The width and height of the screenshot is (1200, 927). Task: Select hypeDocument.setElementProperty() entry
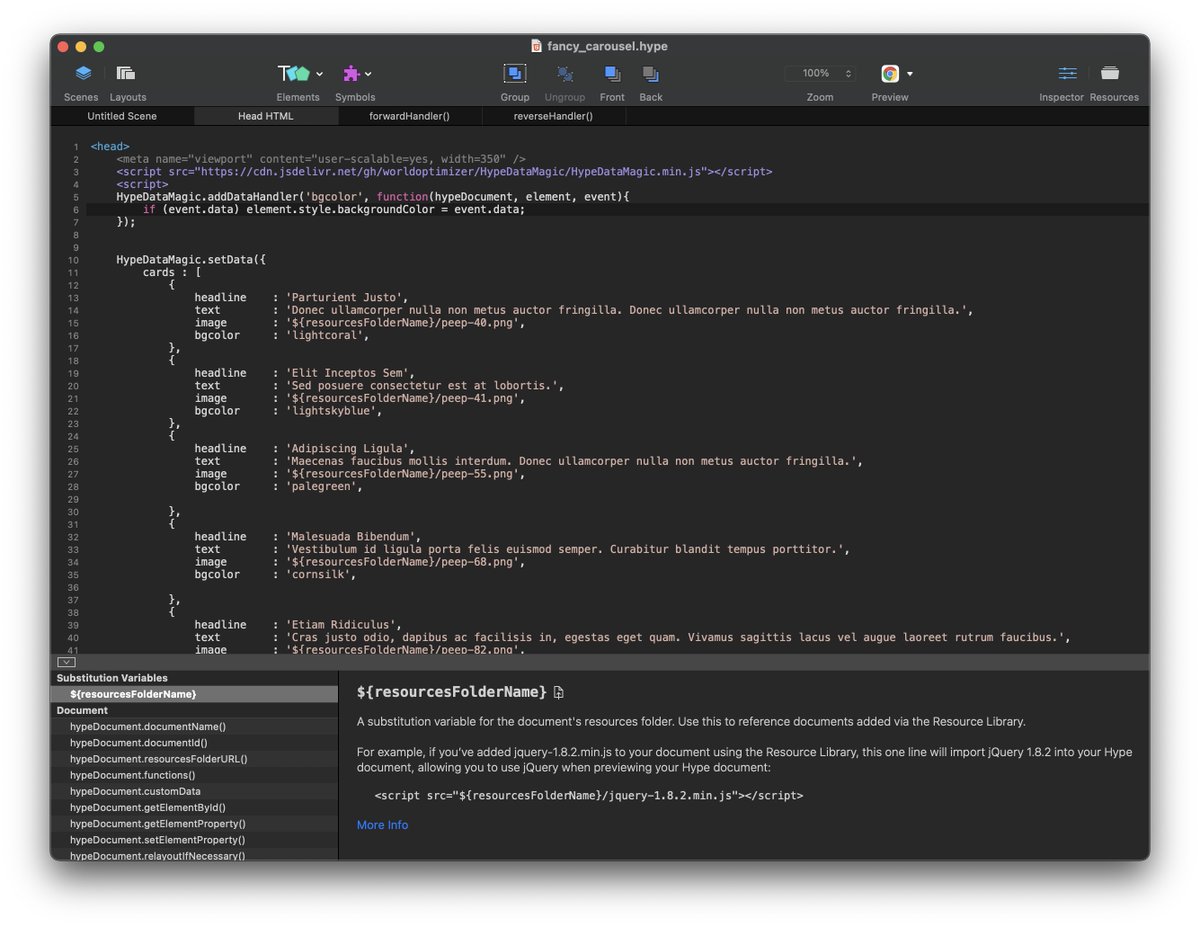(x=194, y=840)
